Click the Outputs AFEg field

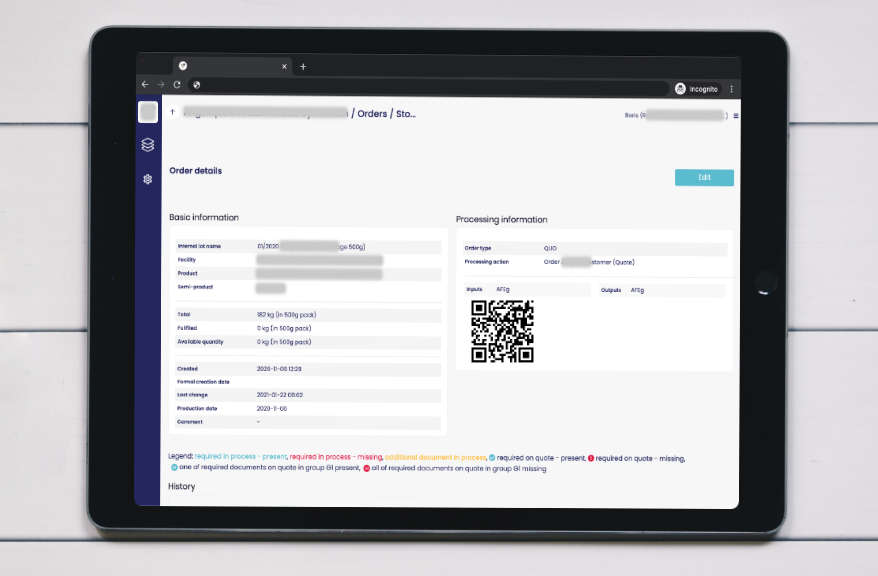coord(660,290)
